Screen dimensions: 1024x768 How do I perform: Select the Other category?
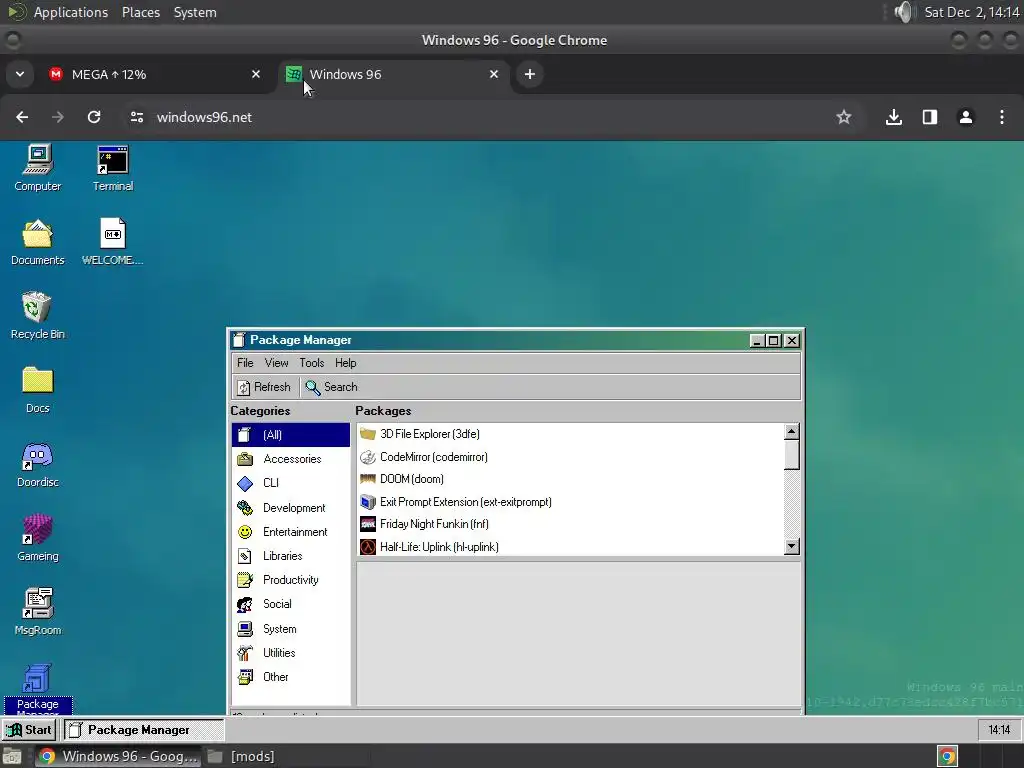click(291, 677)
